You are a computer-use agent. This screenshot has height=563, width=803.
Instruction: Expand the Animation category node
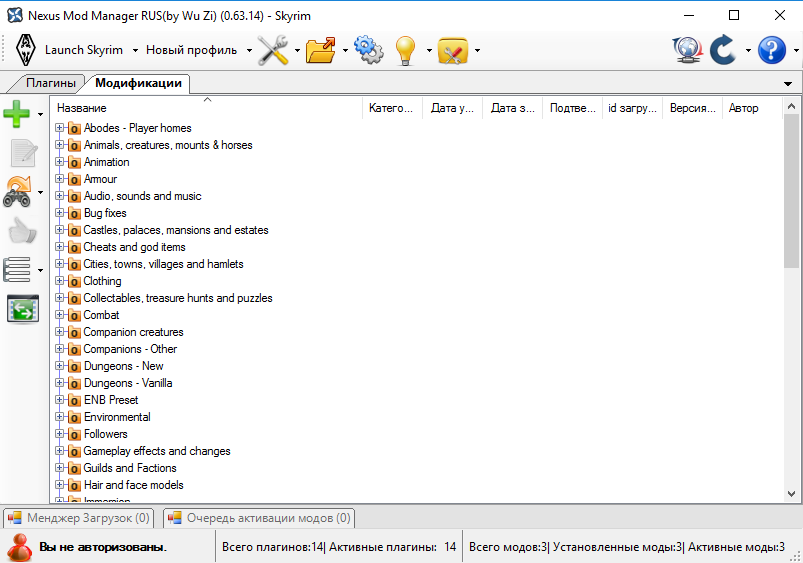[x=59, y=161]
